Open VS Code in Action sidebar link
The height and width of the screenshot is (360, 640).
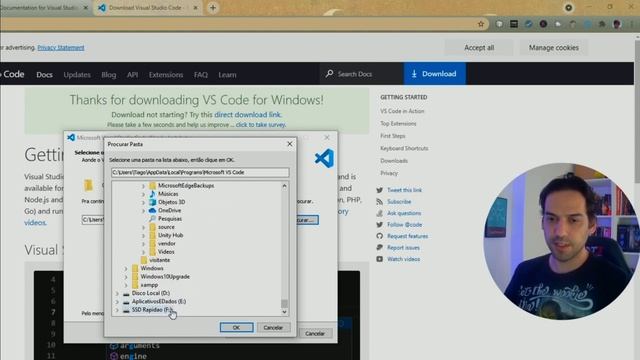[402, 111]
